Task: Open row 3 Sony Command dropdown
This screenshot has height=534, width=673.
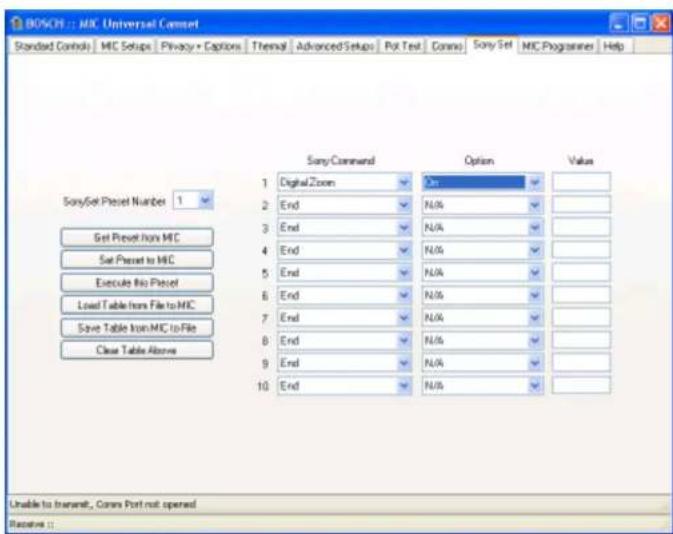Action: click(x=345, y=228)
